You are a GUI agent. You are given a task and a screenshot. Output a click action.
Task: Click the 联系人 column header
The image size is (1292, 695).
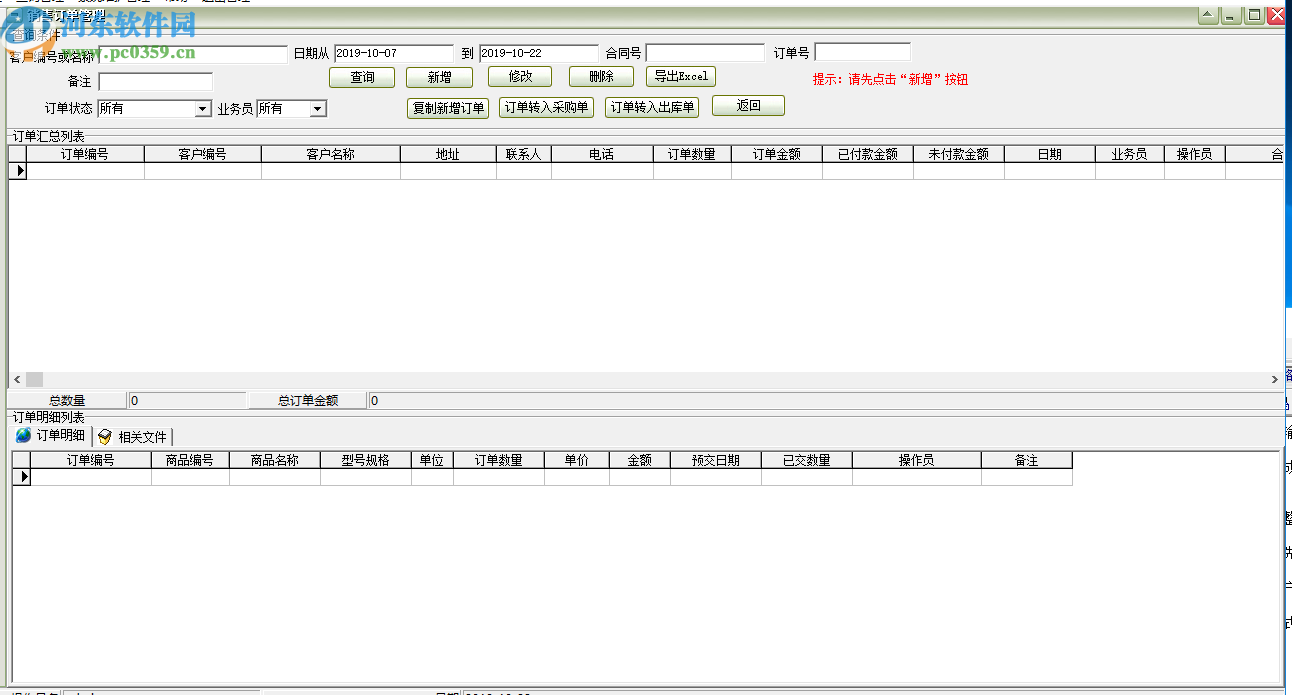[524, 154]
